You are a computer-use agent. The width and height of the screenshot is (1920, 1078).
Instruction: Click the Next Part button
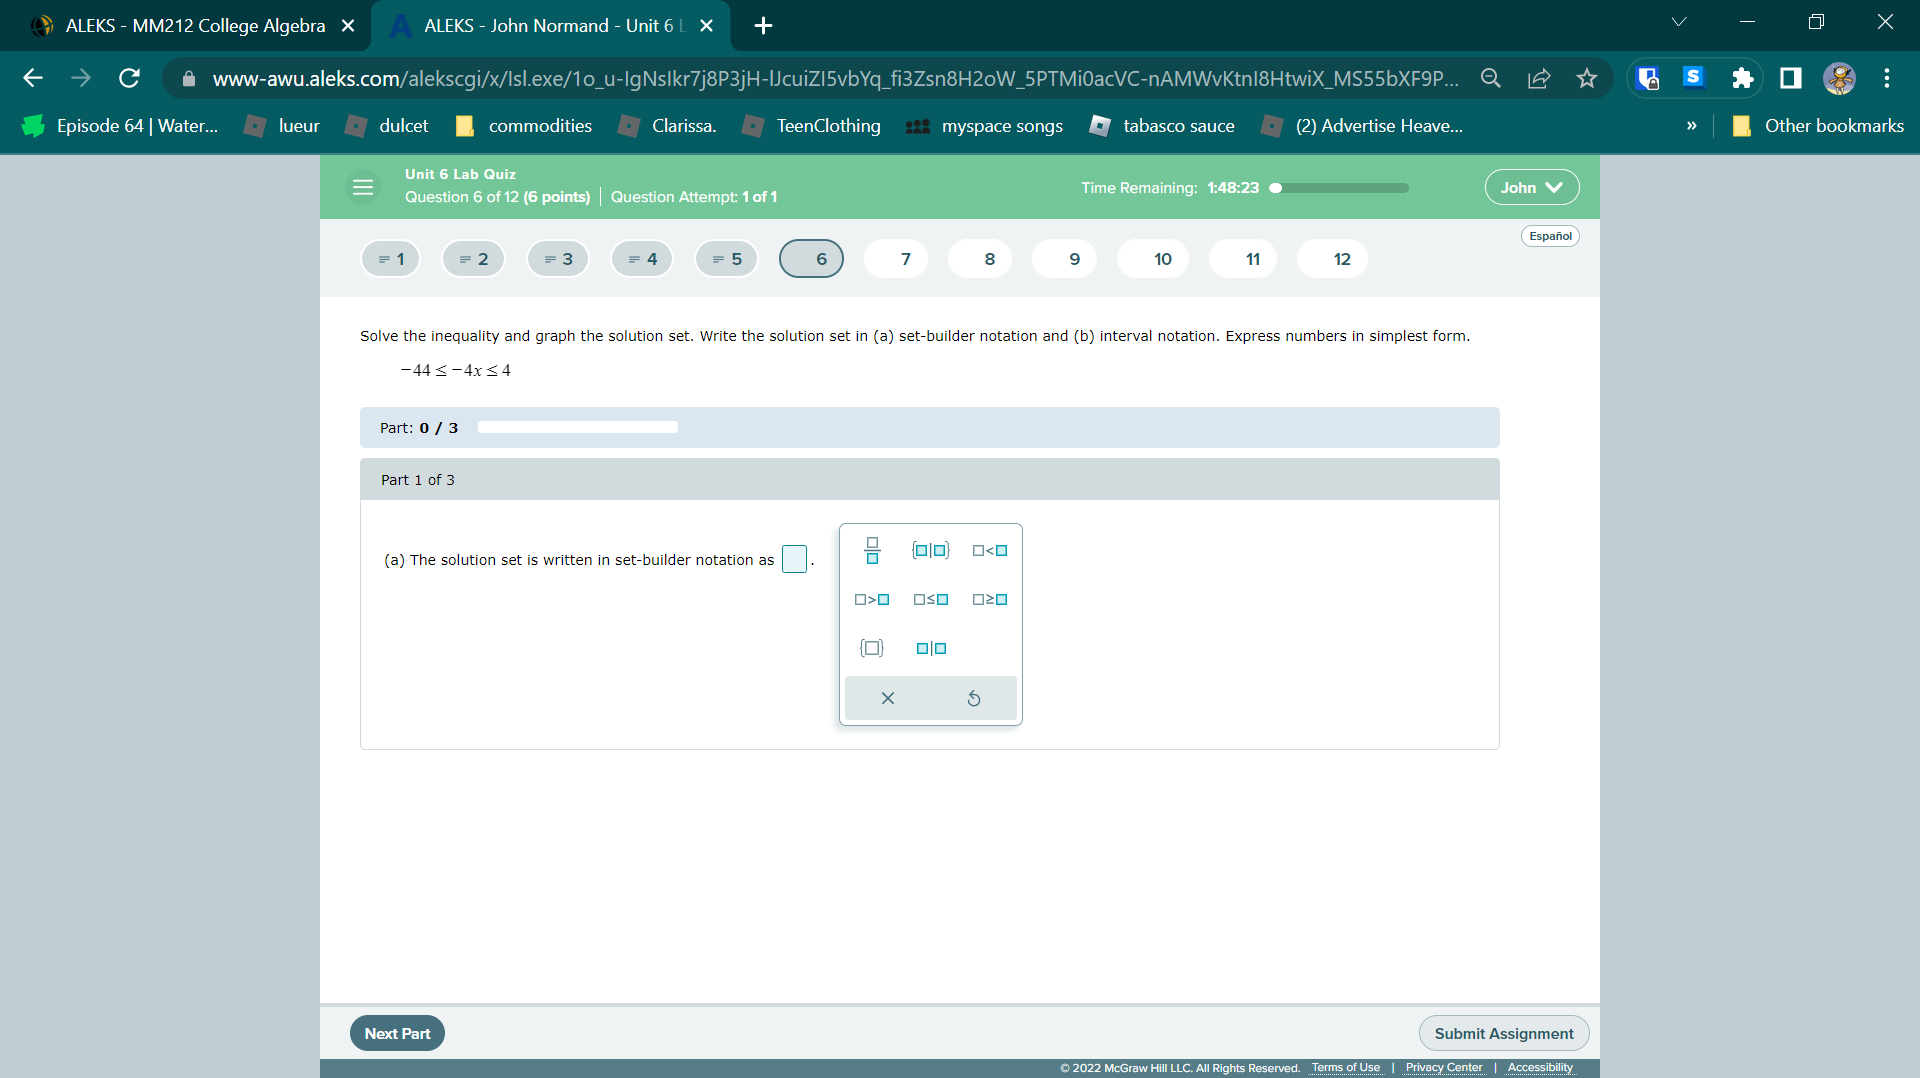coord(397,1033)
